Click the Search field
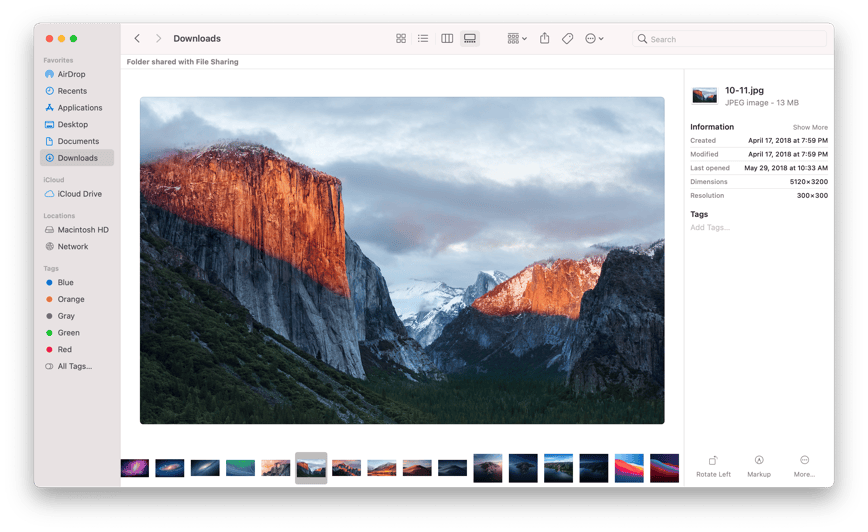Viewport: 868px width, 532px height. 729,39
